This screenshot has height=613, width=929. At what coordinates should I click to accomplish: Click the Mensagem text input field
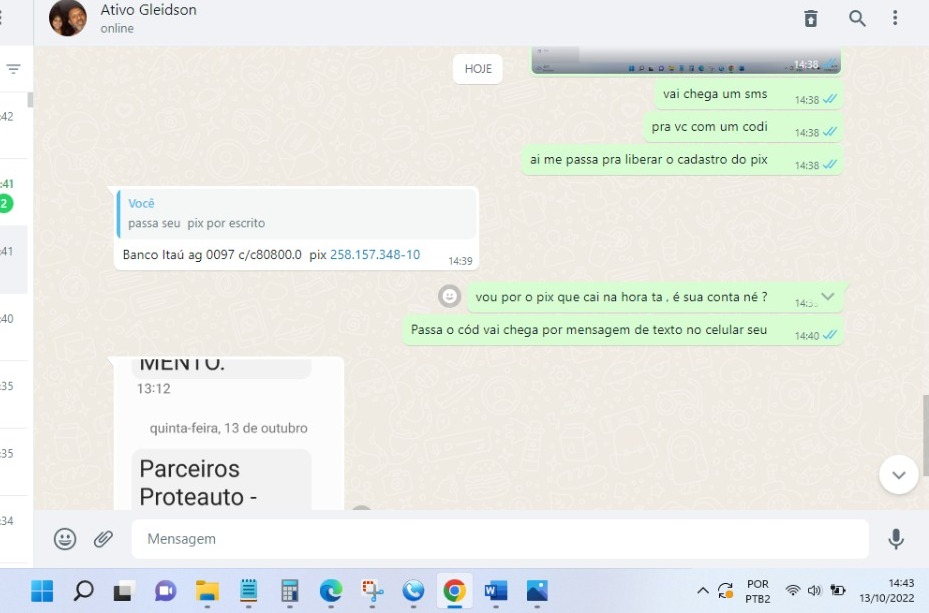(x=500, y=539)
